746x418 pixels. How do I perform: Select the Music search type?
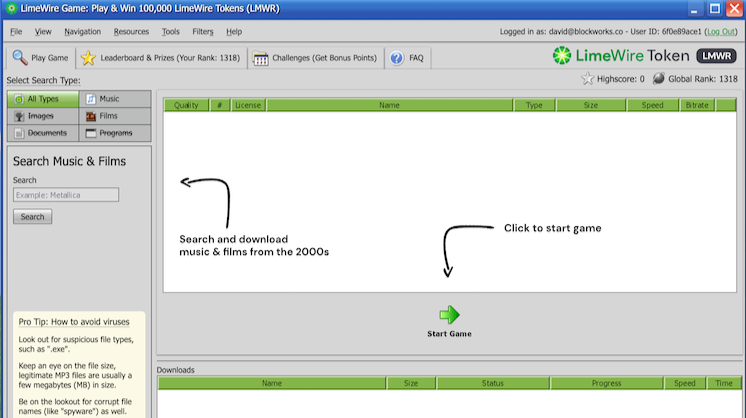pos(115,99)
